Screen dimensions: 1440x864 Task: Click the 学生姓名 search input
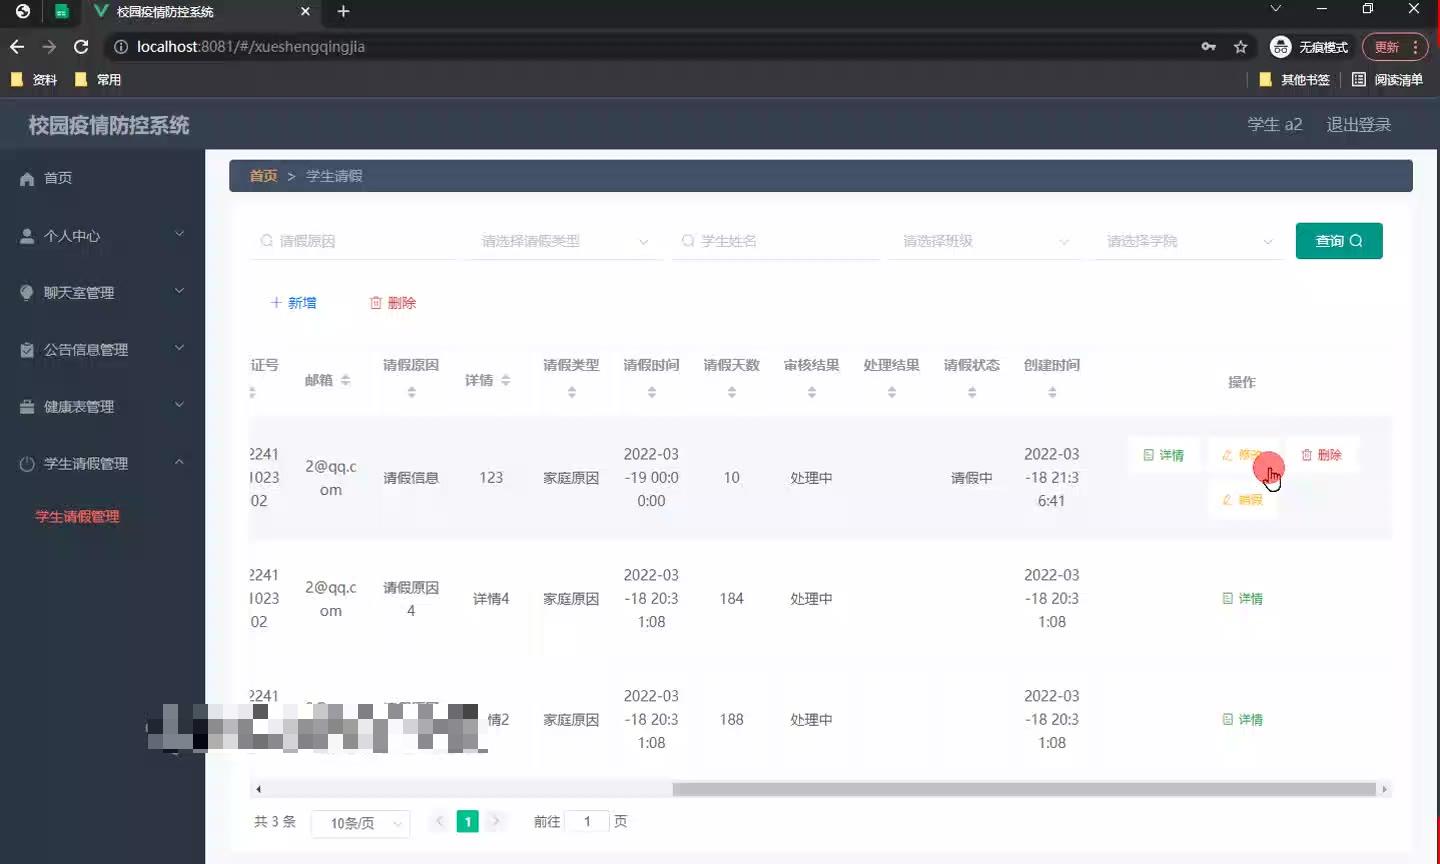775,241
